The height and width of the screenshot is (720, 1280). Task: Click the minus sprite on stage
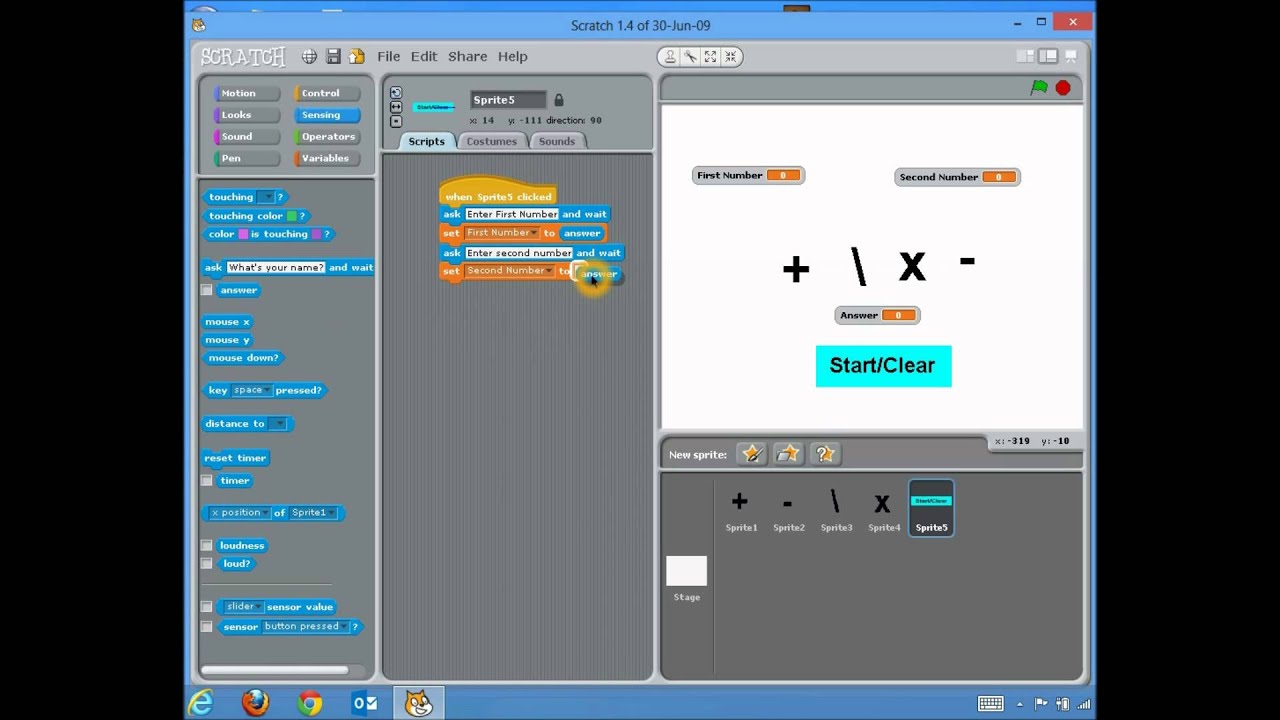point(967,261)
